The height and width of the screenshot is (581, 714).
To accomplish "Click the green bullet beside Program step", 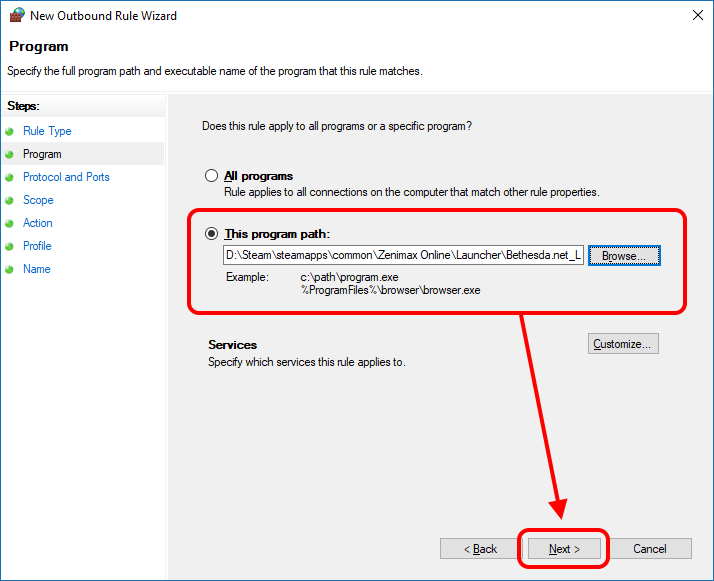I will tap(10, 155).
